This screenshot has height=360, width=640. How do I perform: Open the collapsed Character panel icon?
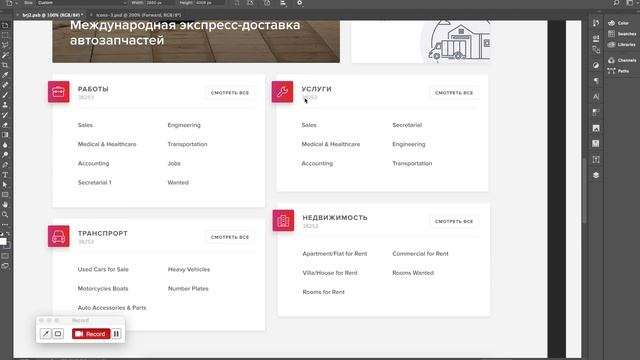[x=596, y=97]
